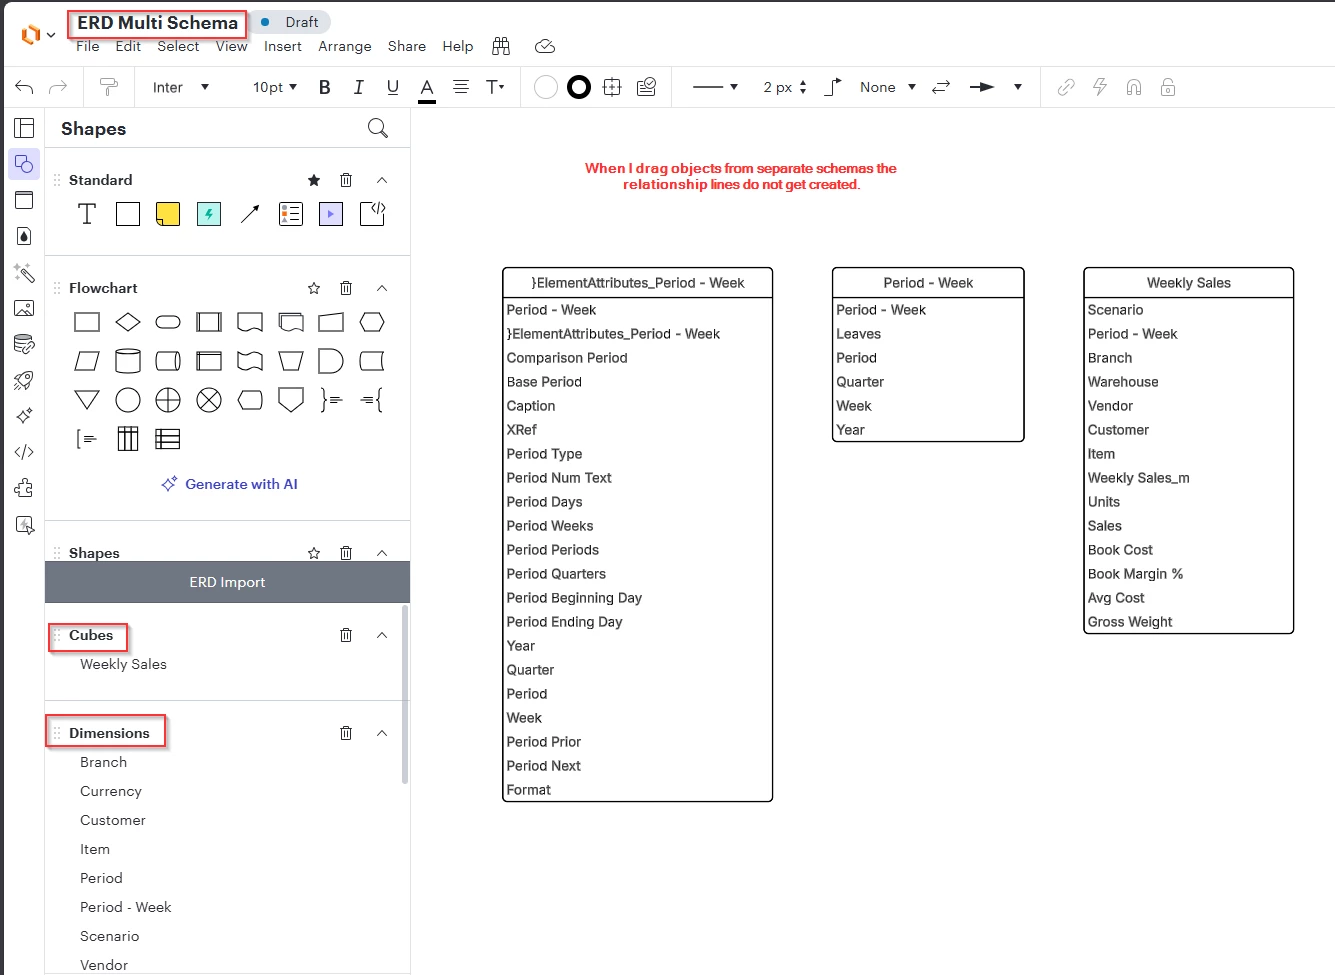The image size is (1335, 975).
Task: Open the Inter font dropdown
Action: (181, 87)
